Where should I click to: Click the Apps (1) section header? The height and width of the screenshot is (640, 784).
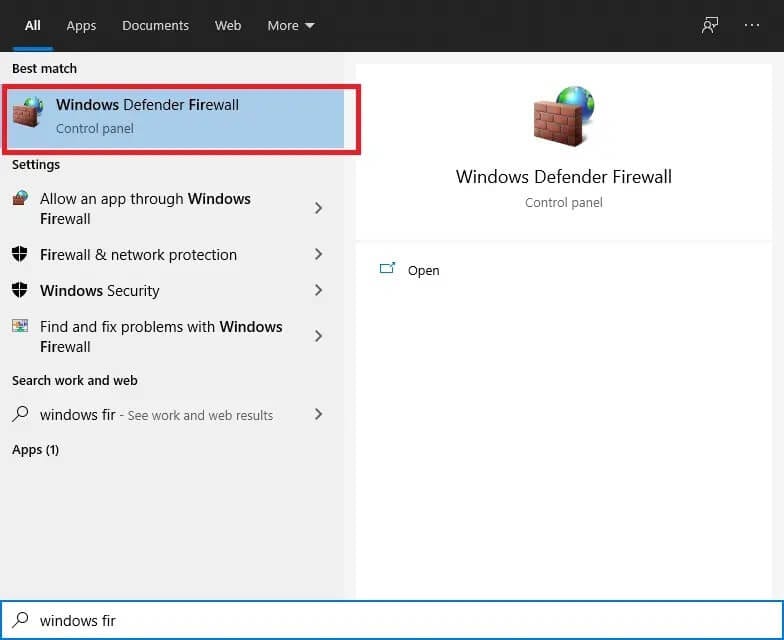(36, 450)
